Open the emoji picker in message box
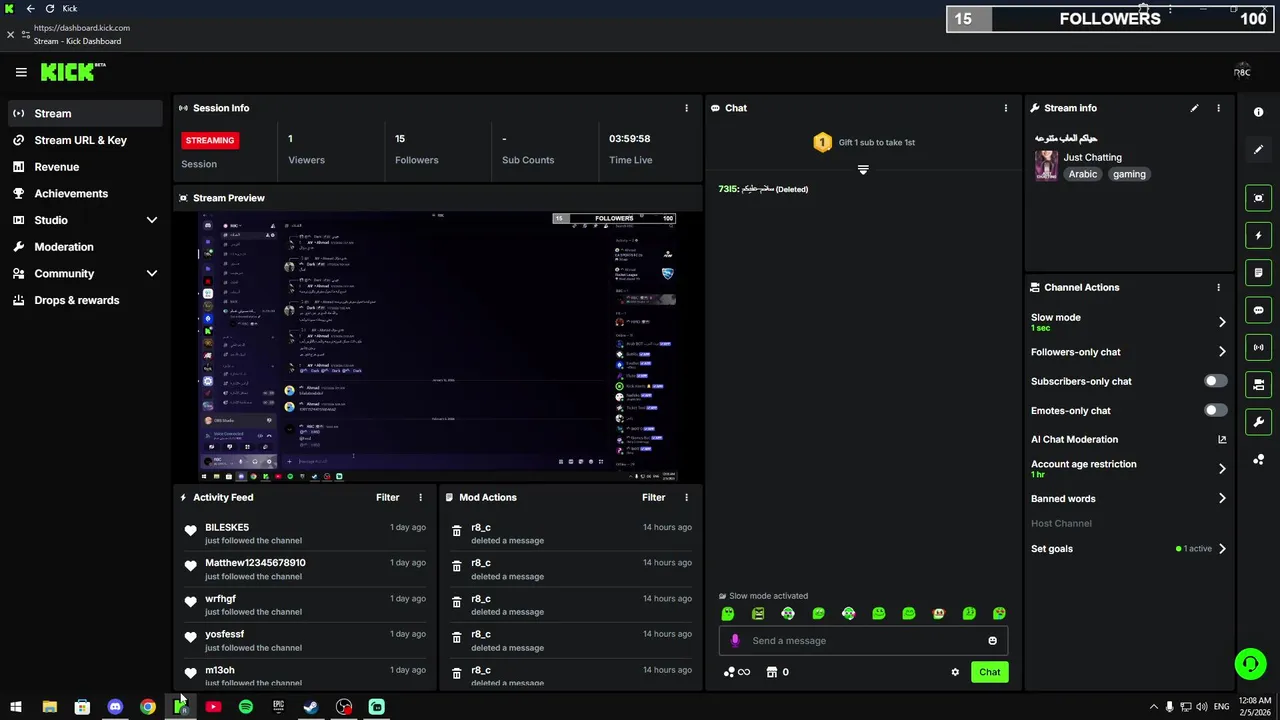 coord(992,641)
